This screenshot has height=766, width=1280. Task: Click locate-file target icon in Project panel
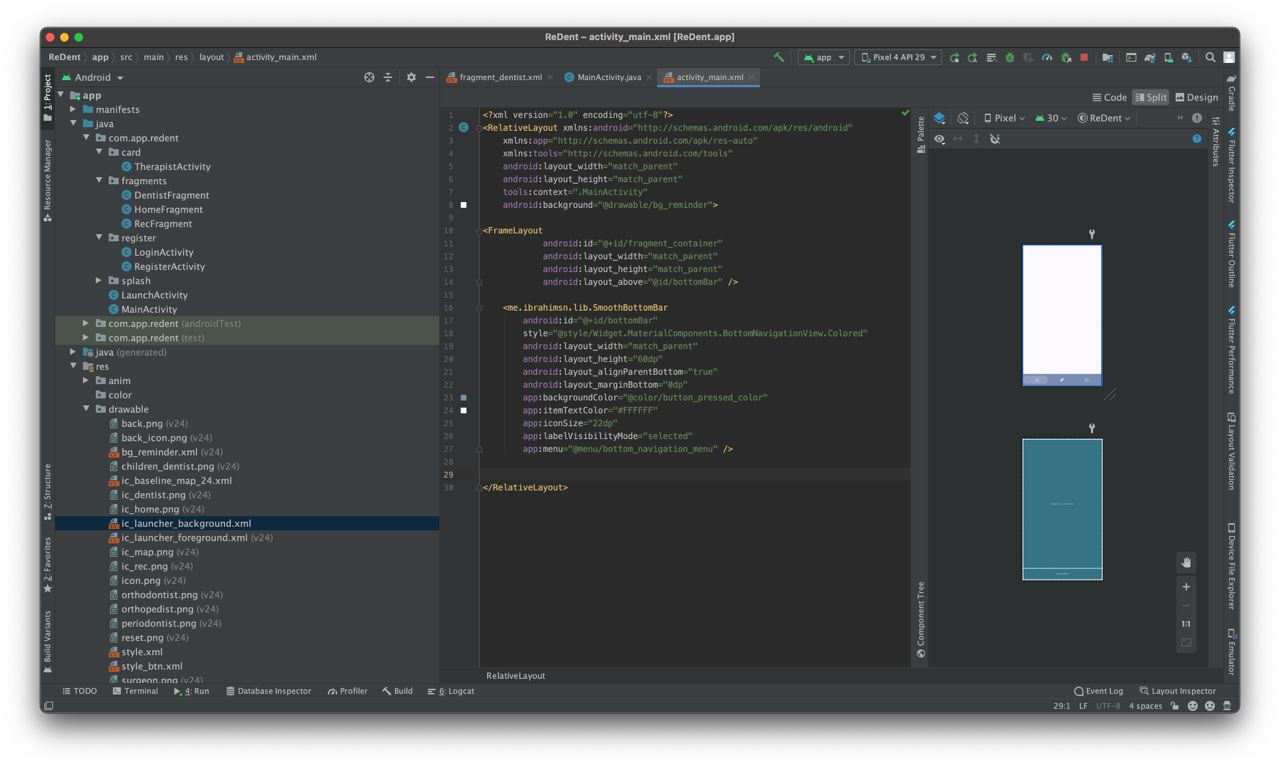coord(369,77)
